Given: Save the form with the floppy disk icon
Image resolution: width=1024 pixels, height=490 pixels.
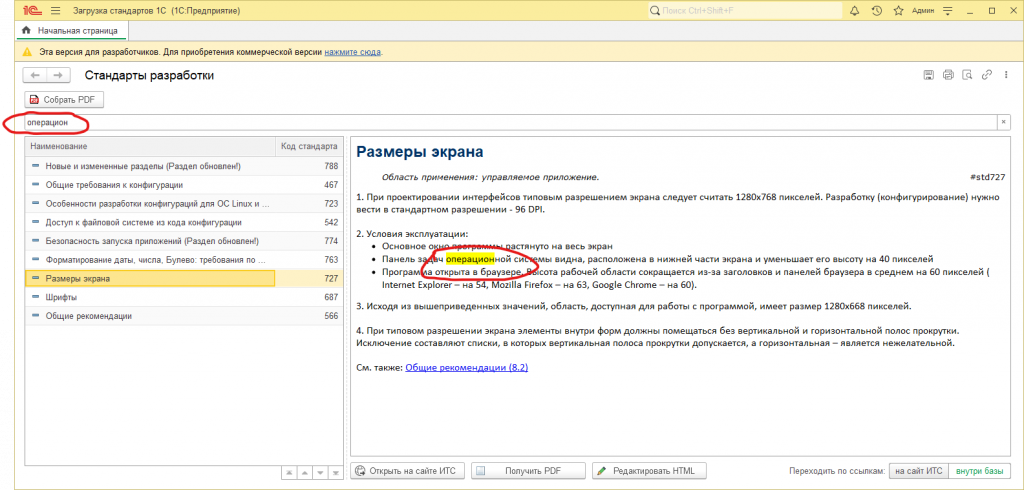Looking at the screenshot, I should (x=928, y=74).
